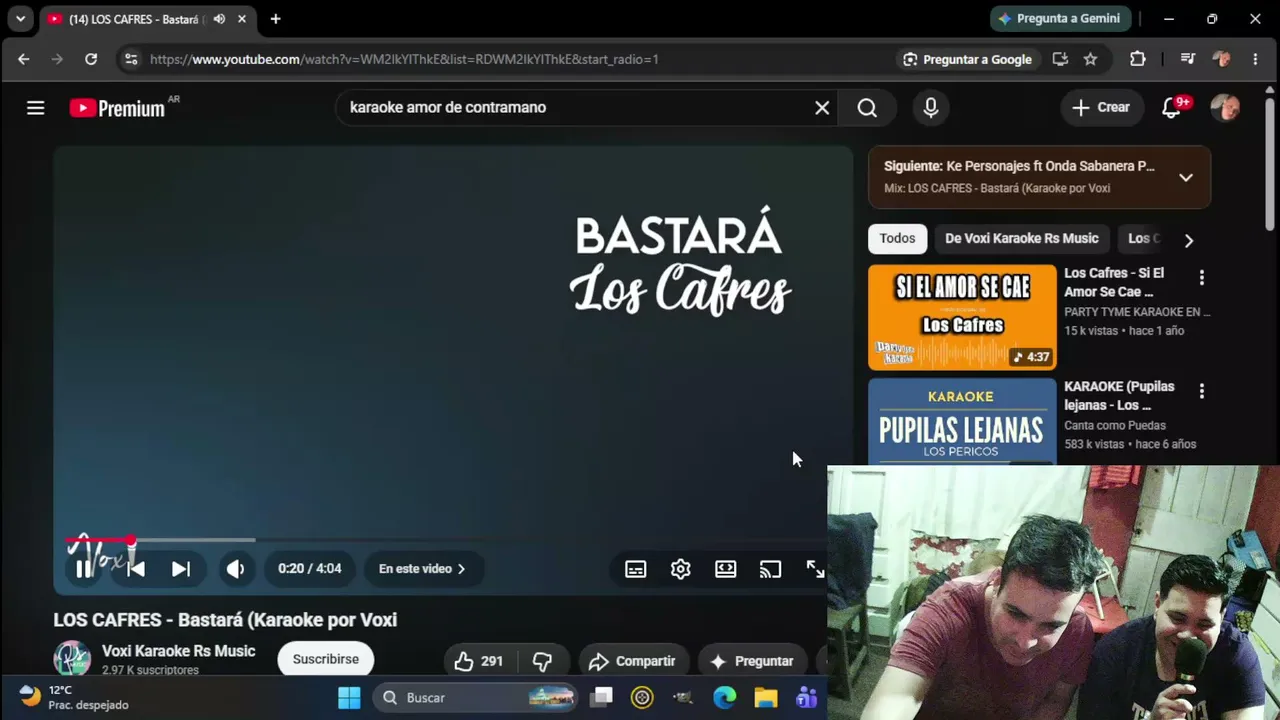The image size is (1280, 720).
Task: Open YouTube notifications bell
Action: [1172, 108]
